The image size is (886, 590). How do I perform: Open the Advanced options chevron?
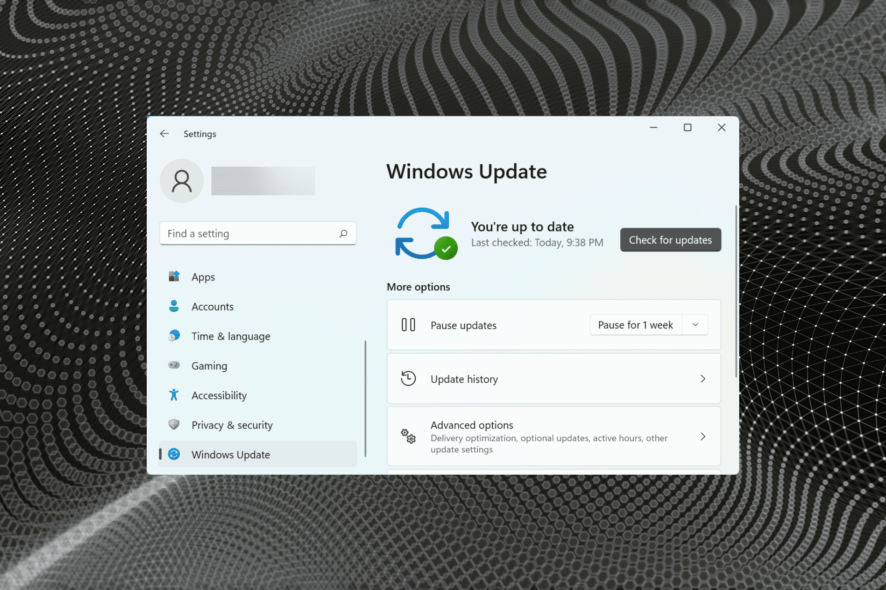pos(703,436)
